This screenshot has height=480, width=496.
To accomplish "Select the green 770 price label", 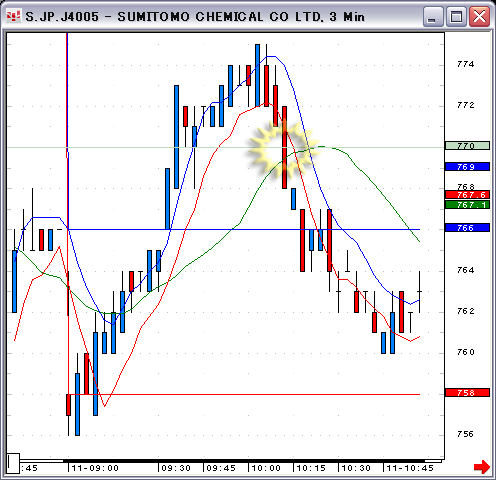I will point(467,146).
